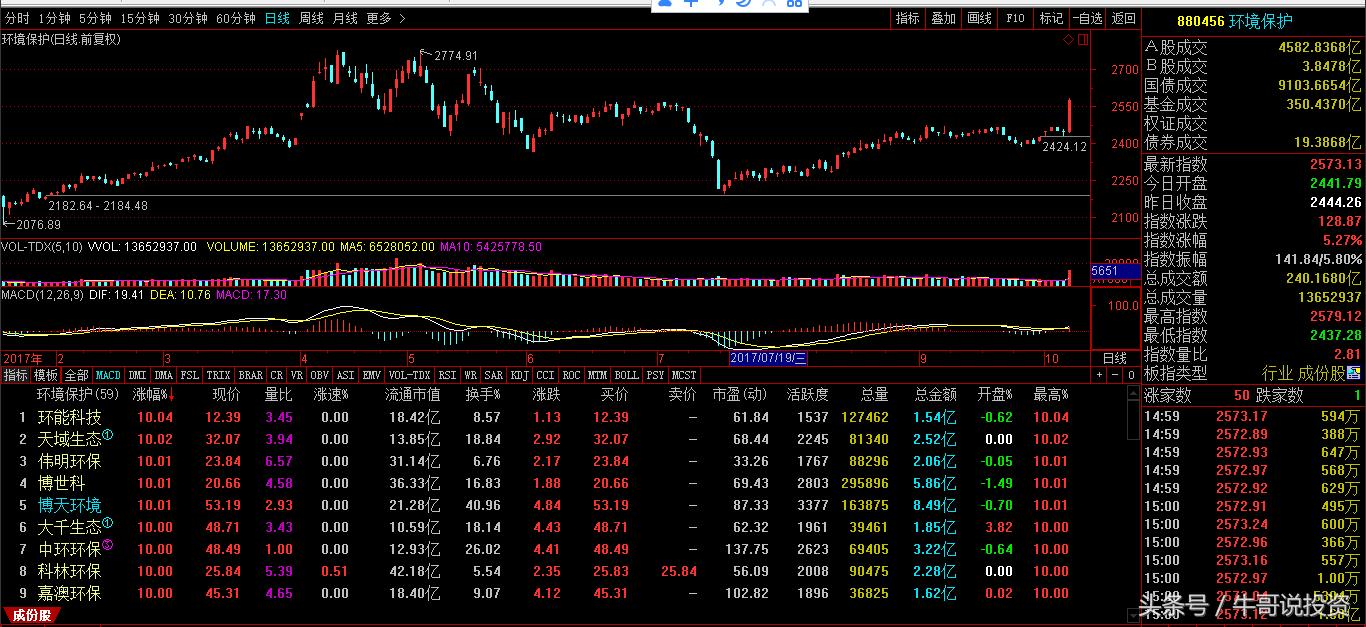Click the F10 fundamentals icon
Viewport: 1366px width, 627px height.
point(1014,18)
